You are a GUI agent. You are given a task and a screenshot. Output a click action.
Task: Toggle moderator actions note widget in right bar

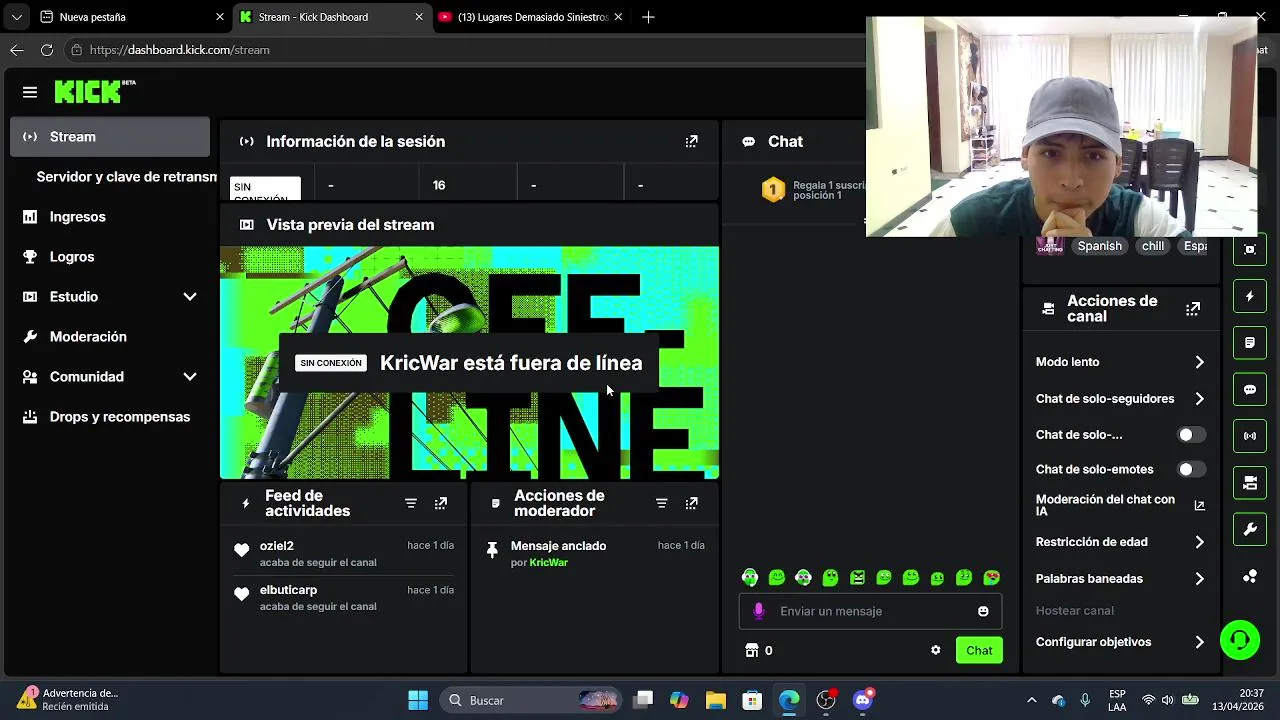[x=1250, y=343]
